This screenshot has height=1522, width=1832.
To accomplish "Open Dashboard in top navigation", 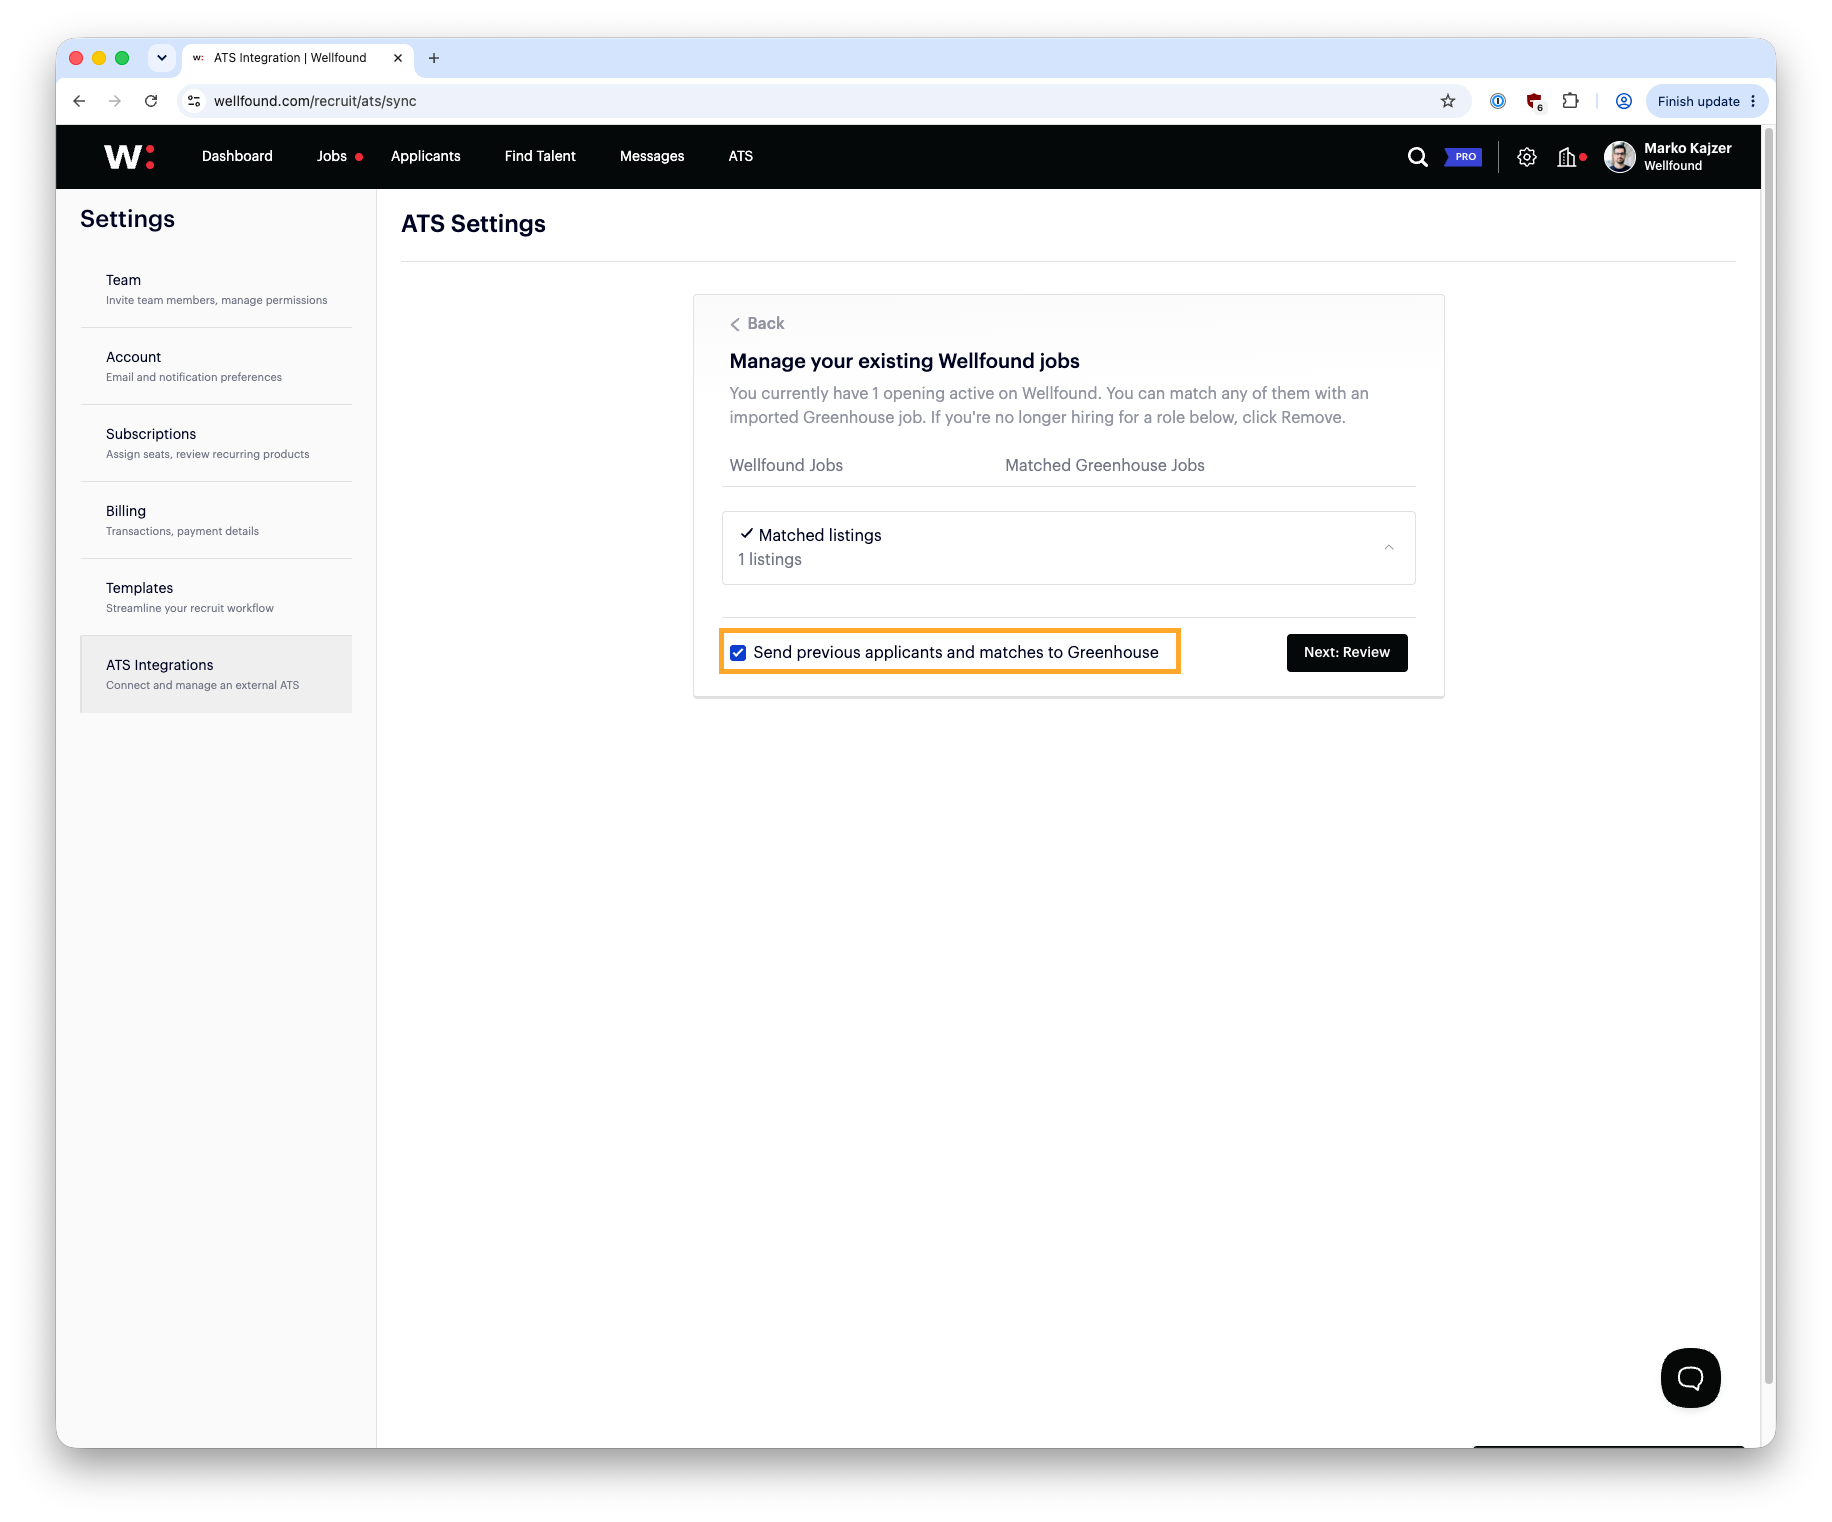I will coord(237,156).
